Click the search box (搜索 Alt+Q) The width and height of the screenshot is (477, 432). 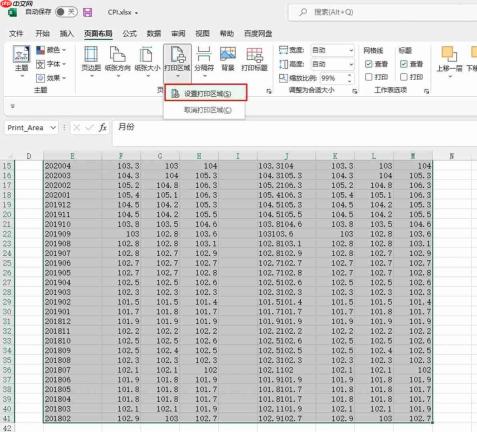coord(383,12)
